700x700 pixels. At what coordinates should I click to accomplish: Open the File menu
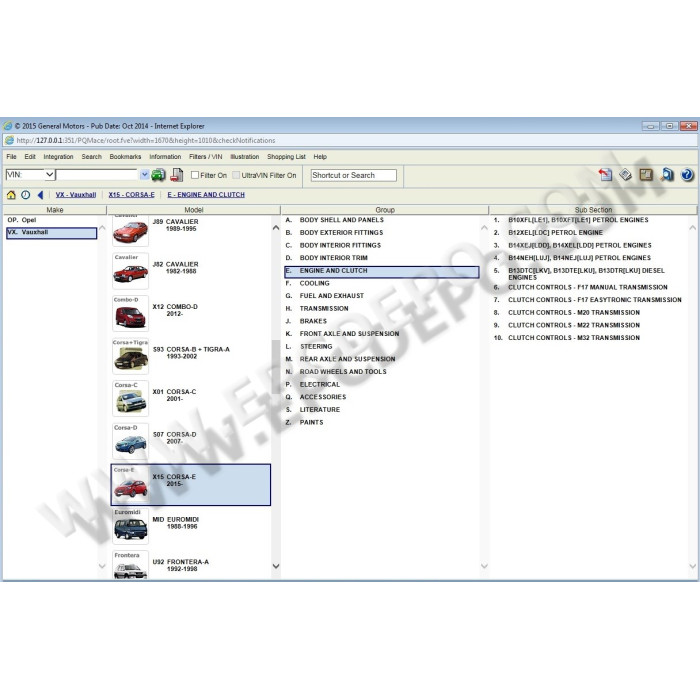click(x=11, y=157)
